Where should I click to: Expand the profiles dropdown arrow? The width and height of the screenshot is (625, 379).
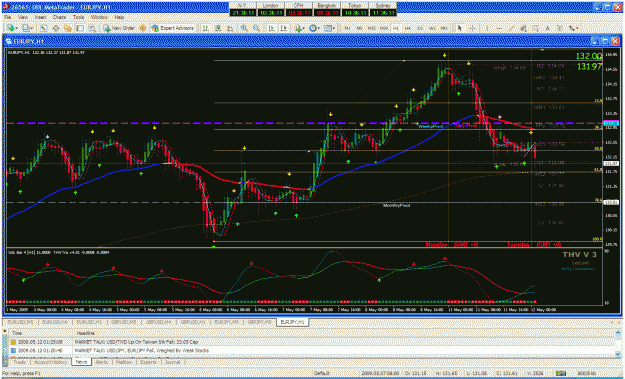[32, 28]
